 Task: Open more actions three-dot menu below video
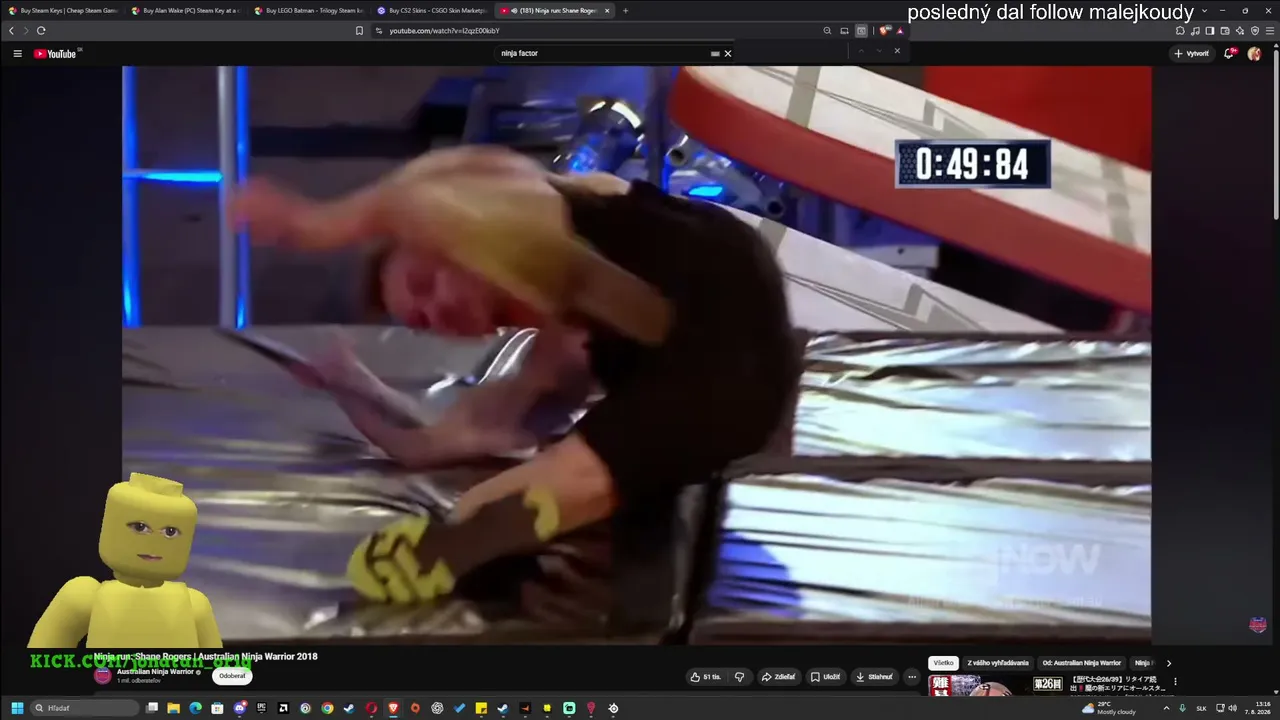(x=911, y=677)
